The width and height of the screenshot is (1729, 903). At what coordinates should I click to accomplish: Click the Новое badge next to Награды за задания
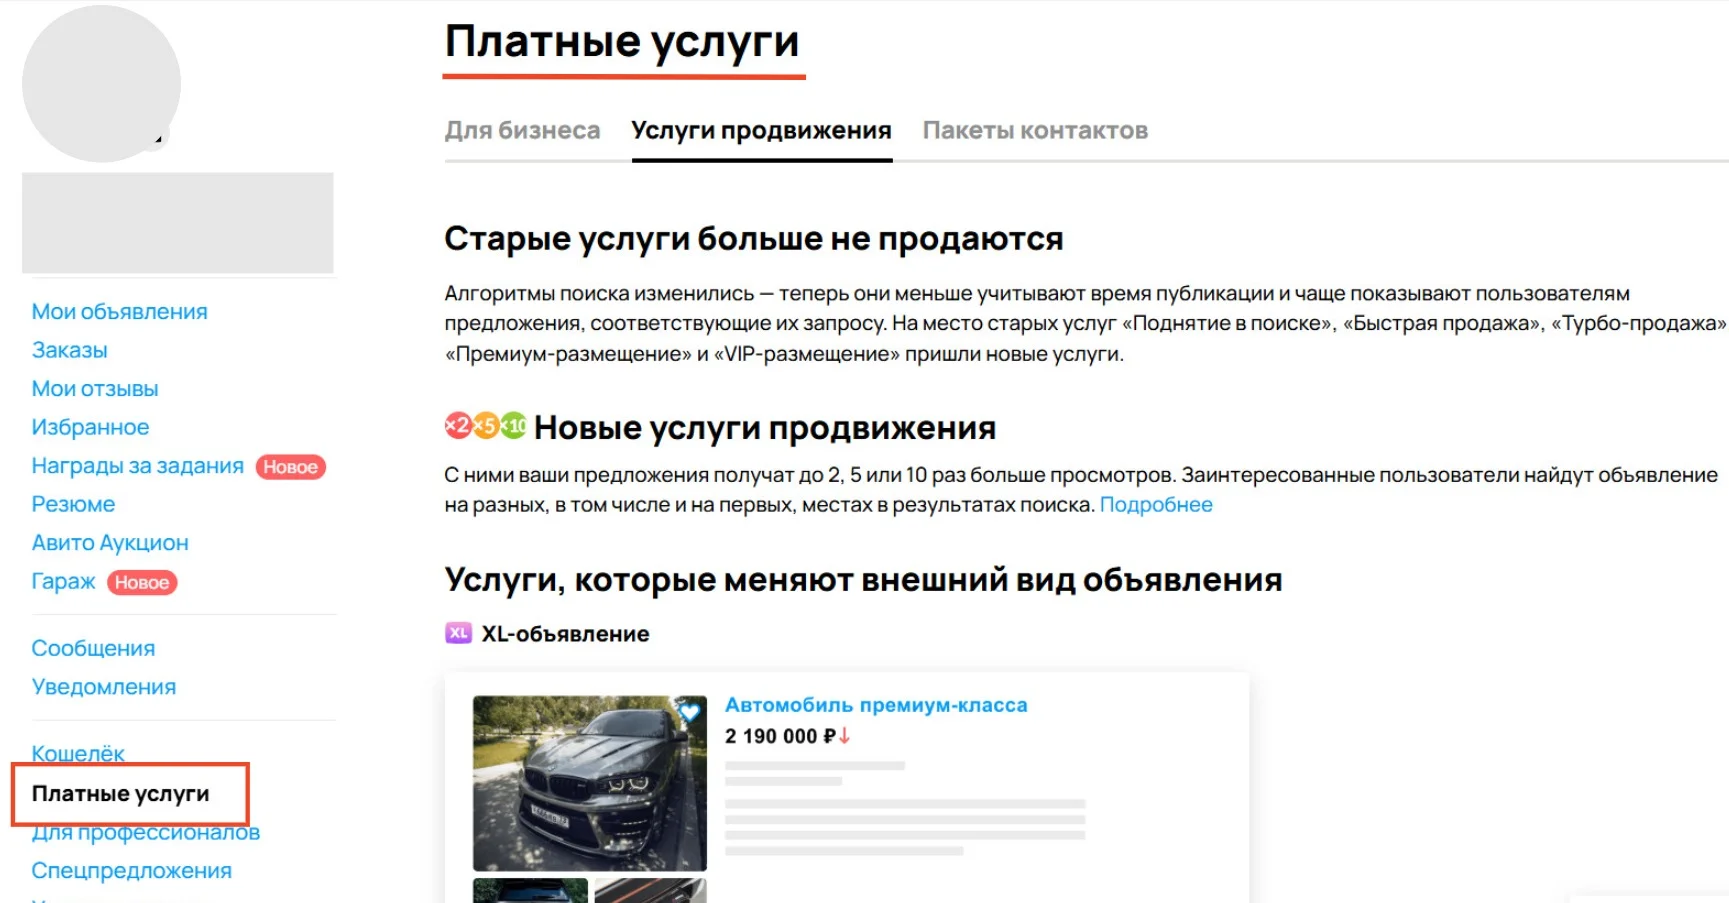[x=290, y=467]
